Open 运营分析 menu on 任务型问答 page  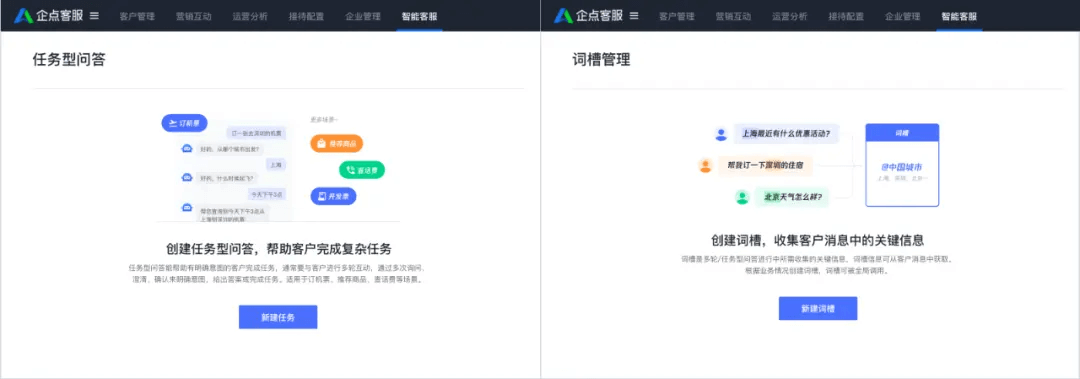pyautogui.click(x=250, y=16)
